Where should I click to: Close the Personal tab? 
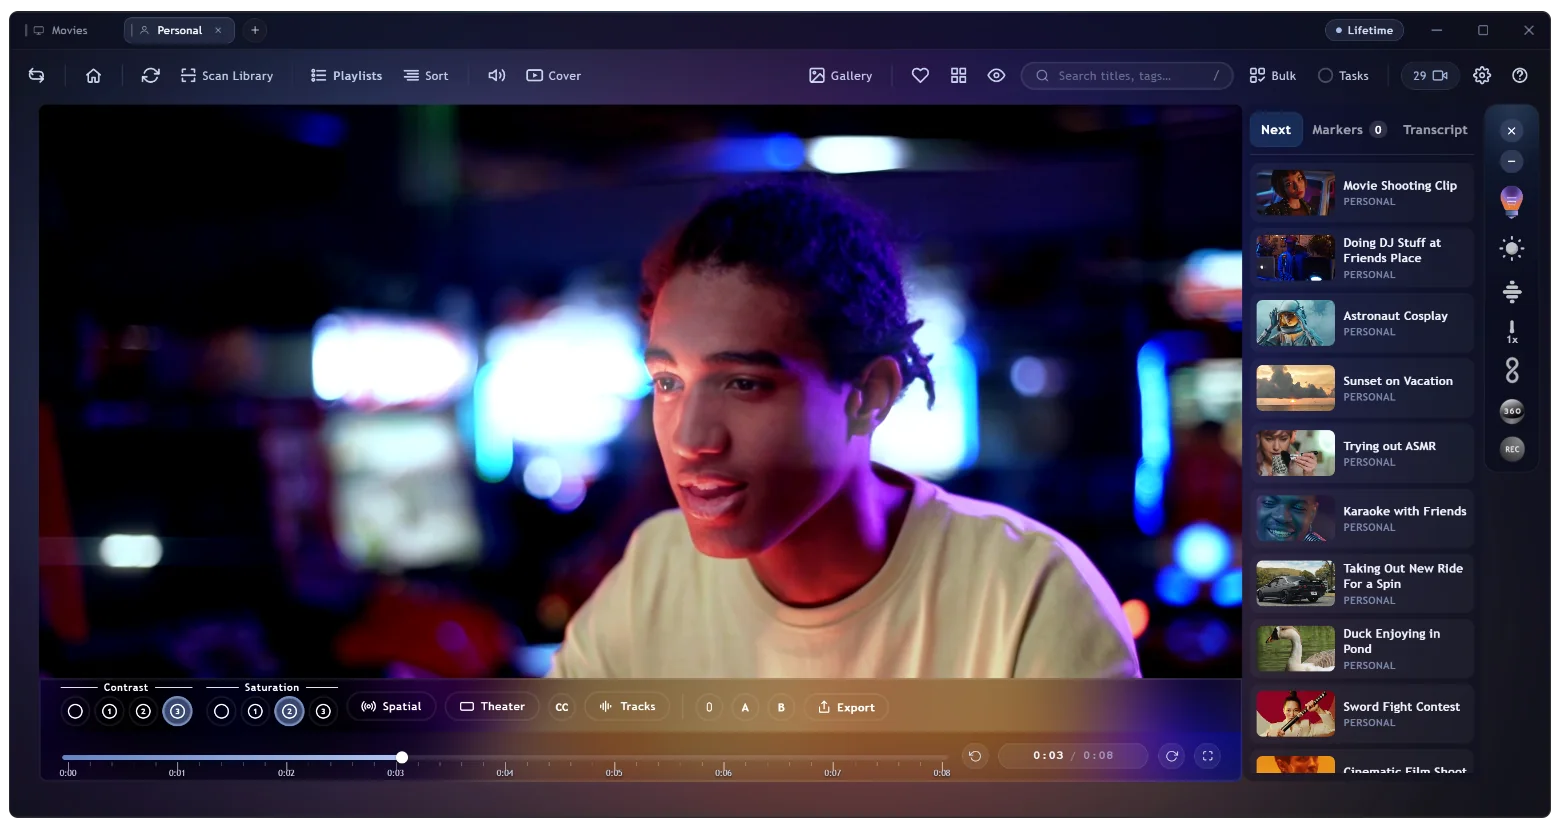(x=218, y=30)
